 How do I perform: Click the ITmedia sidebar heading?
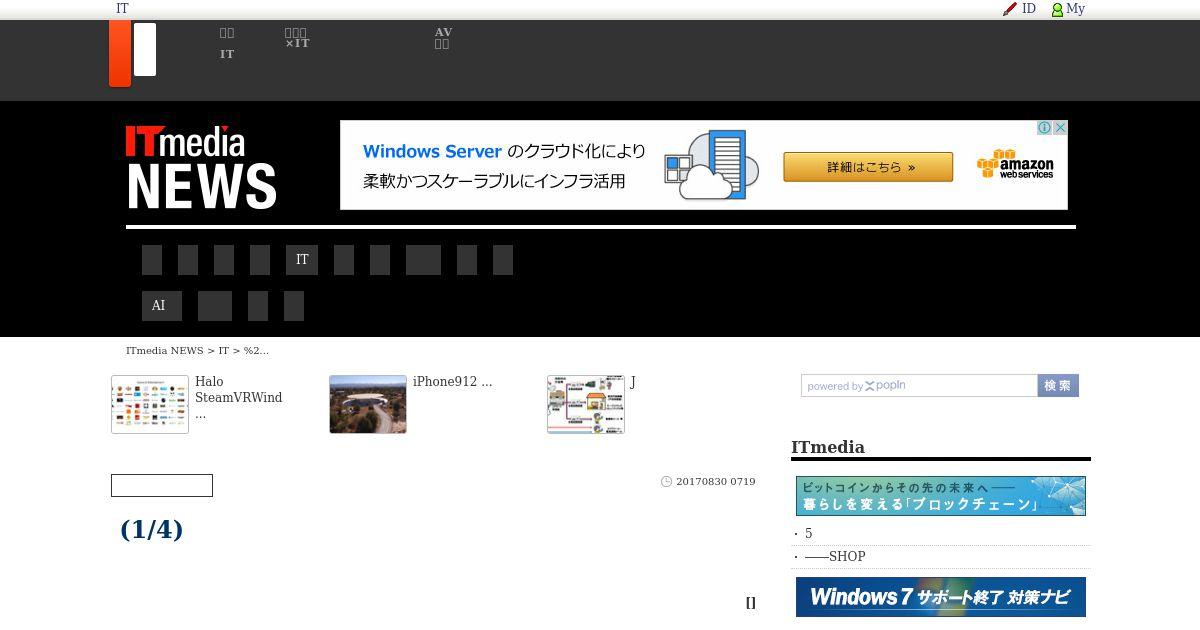point(828,447)
